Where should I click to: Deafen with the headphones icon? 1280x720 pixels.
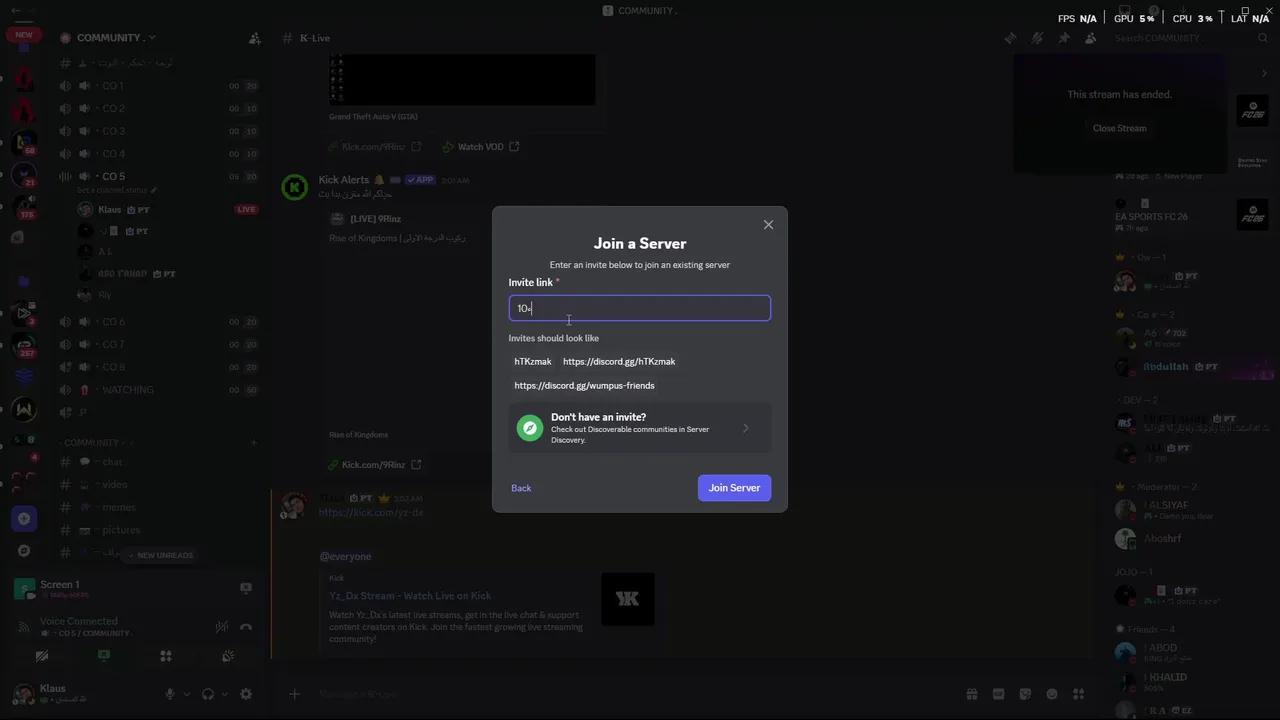208,694
